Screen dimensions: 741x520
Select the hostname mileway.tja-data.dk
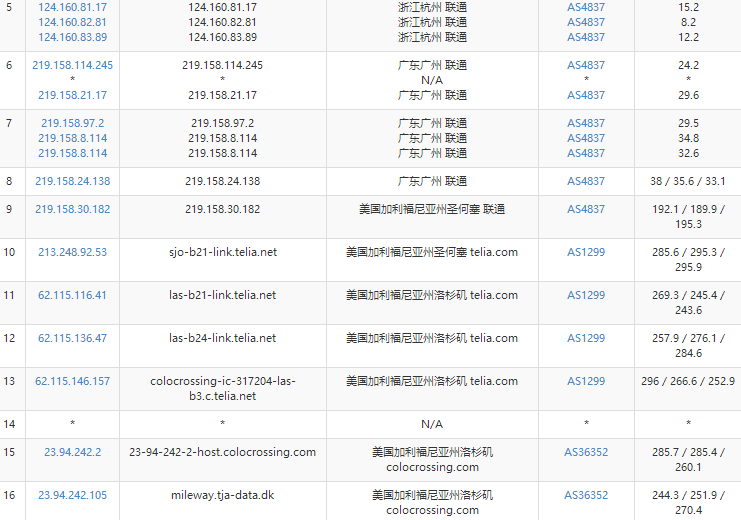pyautogui.click(x=223, y=495)
